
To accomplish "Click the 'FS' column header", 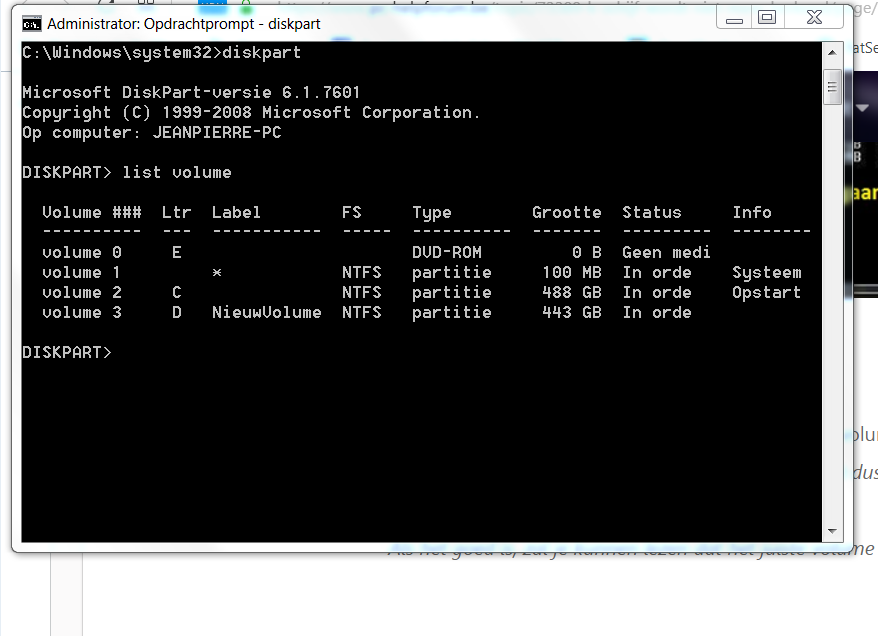I will (x=352, y=213).
